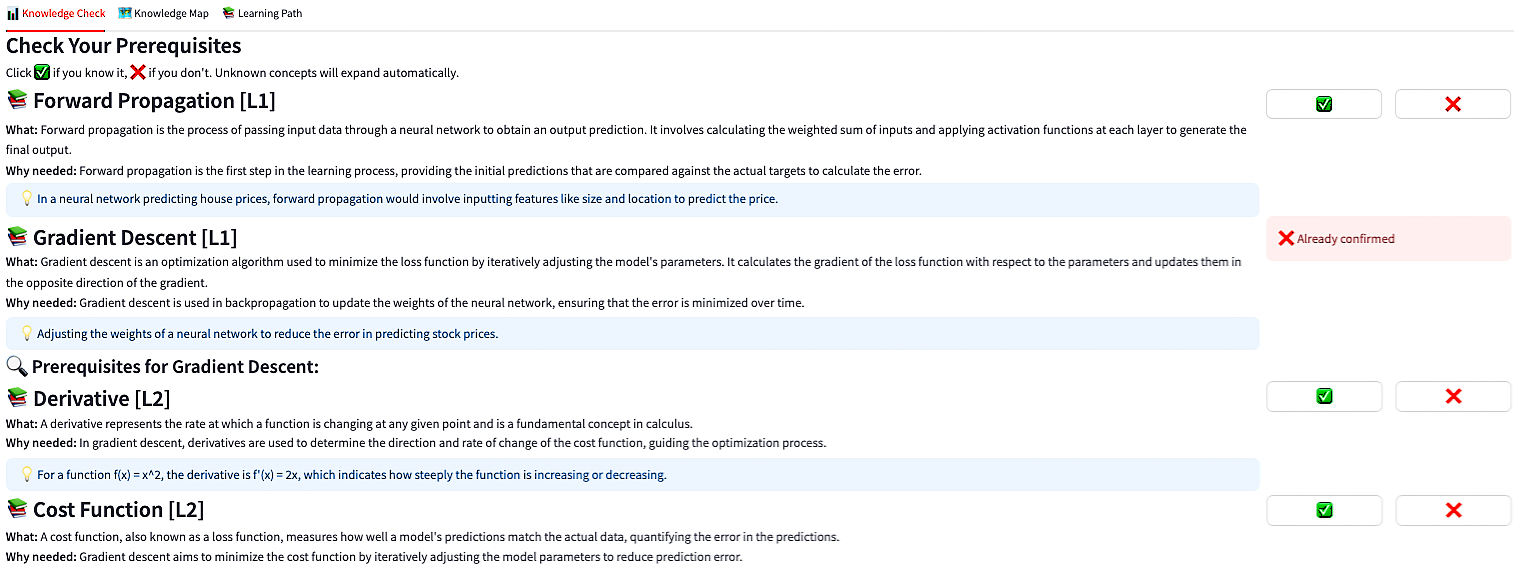Screen dimensions: 1514x570
Task: Click the Gradient Descent books icon
Action: tap(17, 238)
